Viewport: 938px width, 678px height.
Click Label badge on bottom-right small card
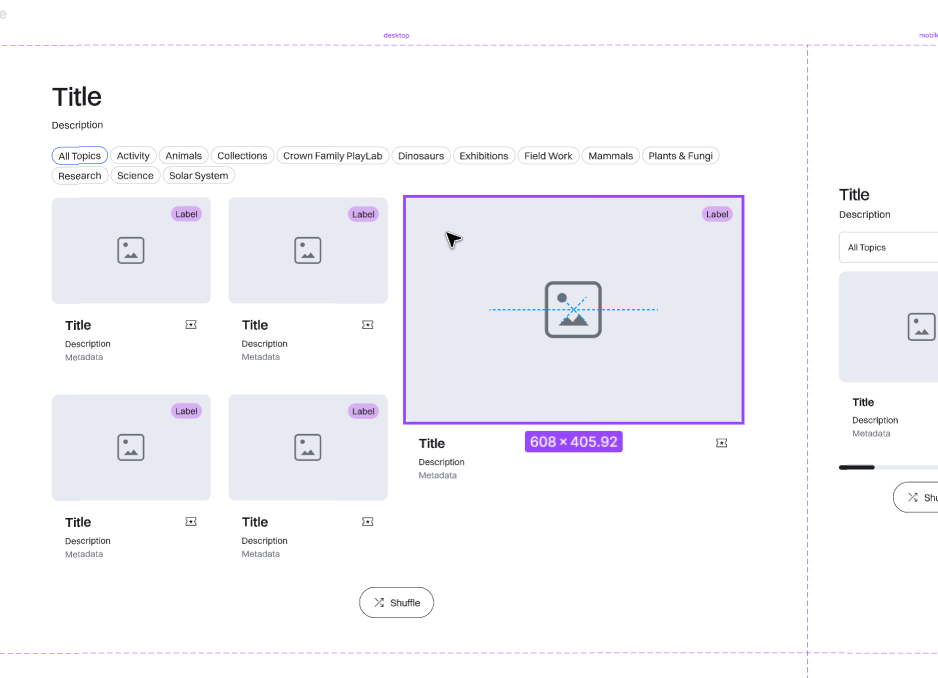(363, 411)
